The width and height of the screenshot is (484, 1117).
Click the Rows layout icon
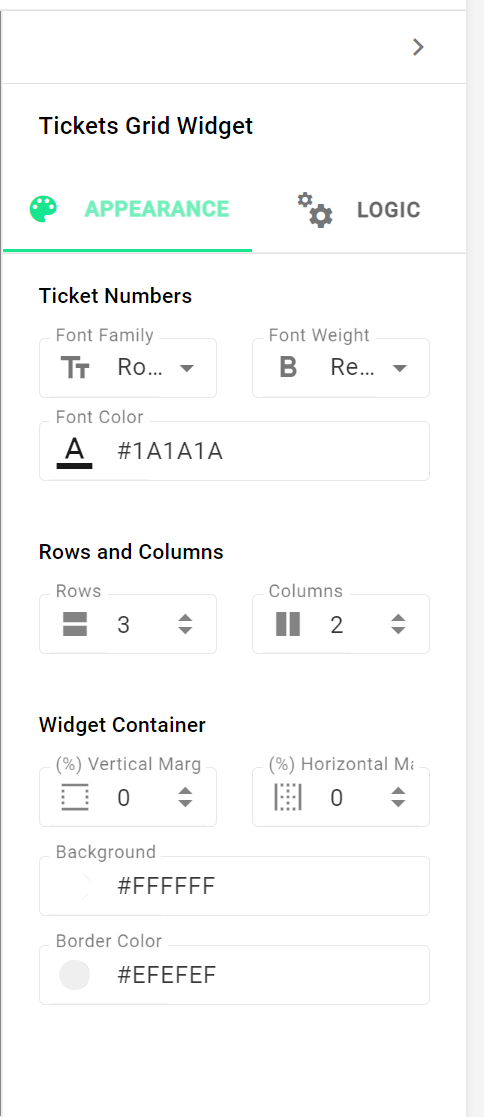pos(75,624)
